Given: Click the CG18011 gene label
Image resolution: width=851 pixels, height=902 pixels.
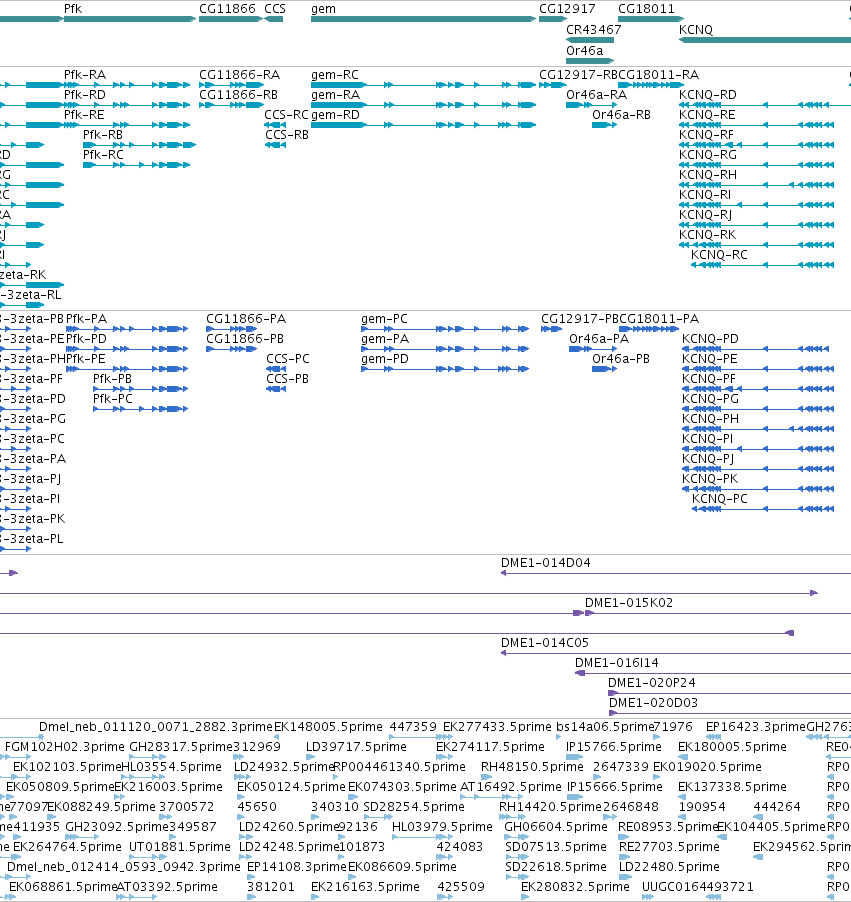Looking at the screenshot, I should coord(646,9).
